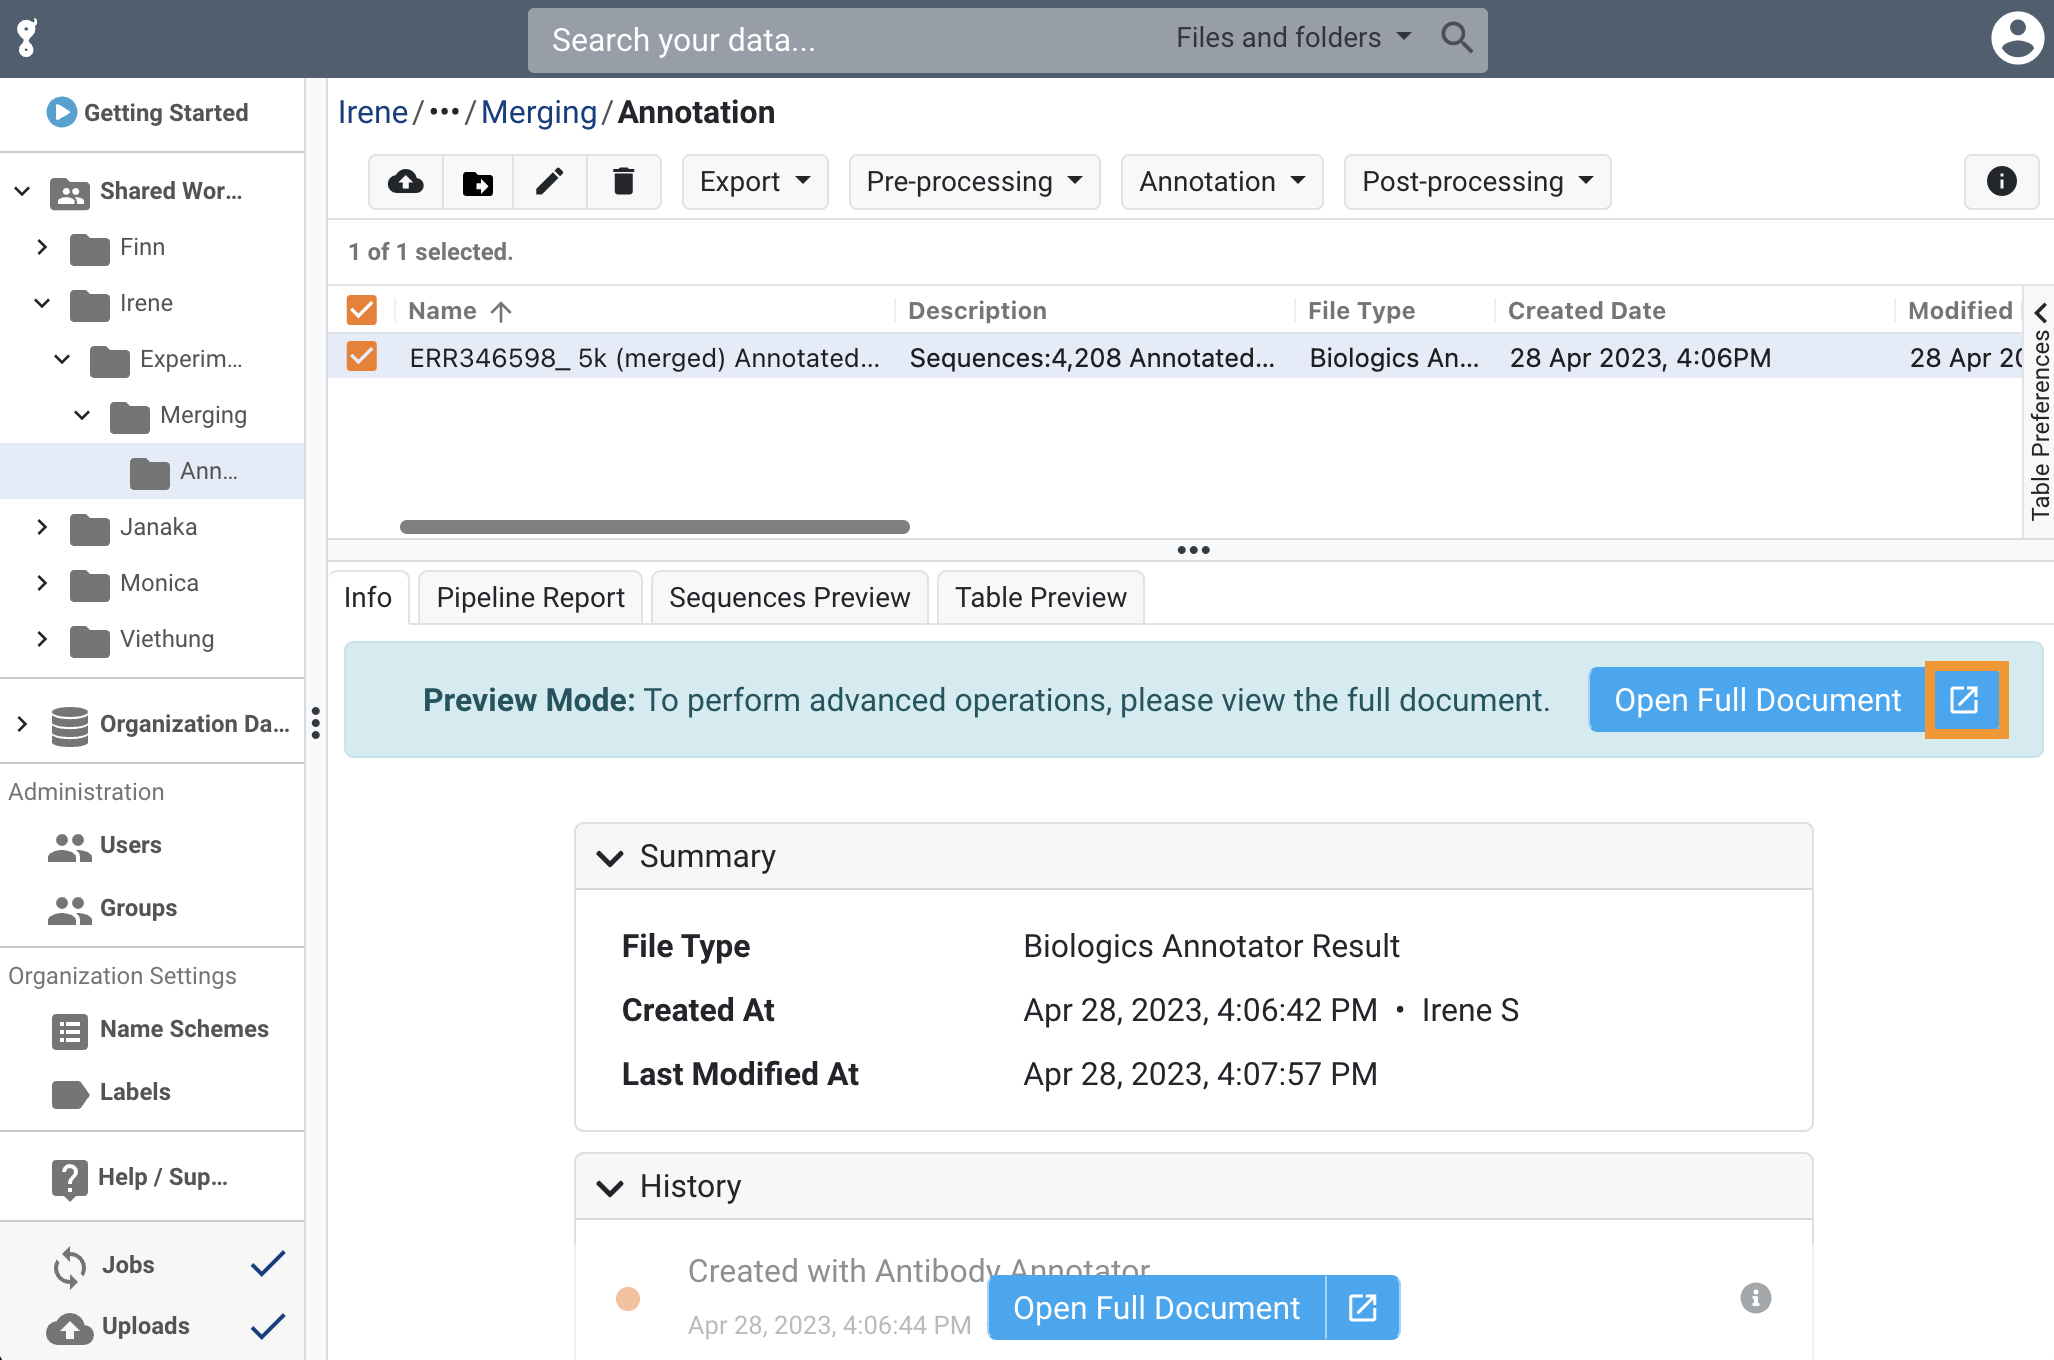2054x1360 pixels.
Task: Click the application logo icon
Action: (28, 39)
